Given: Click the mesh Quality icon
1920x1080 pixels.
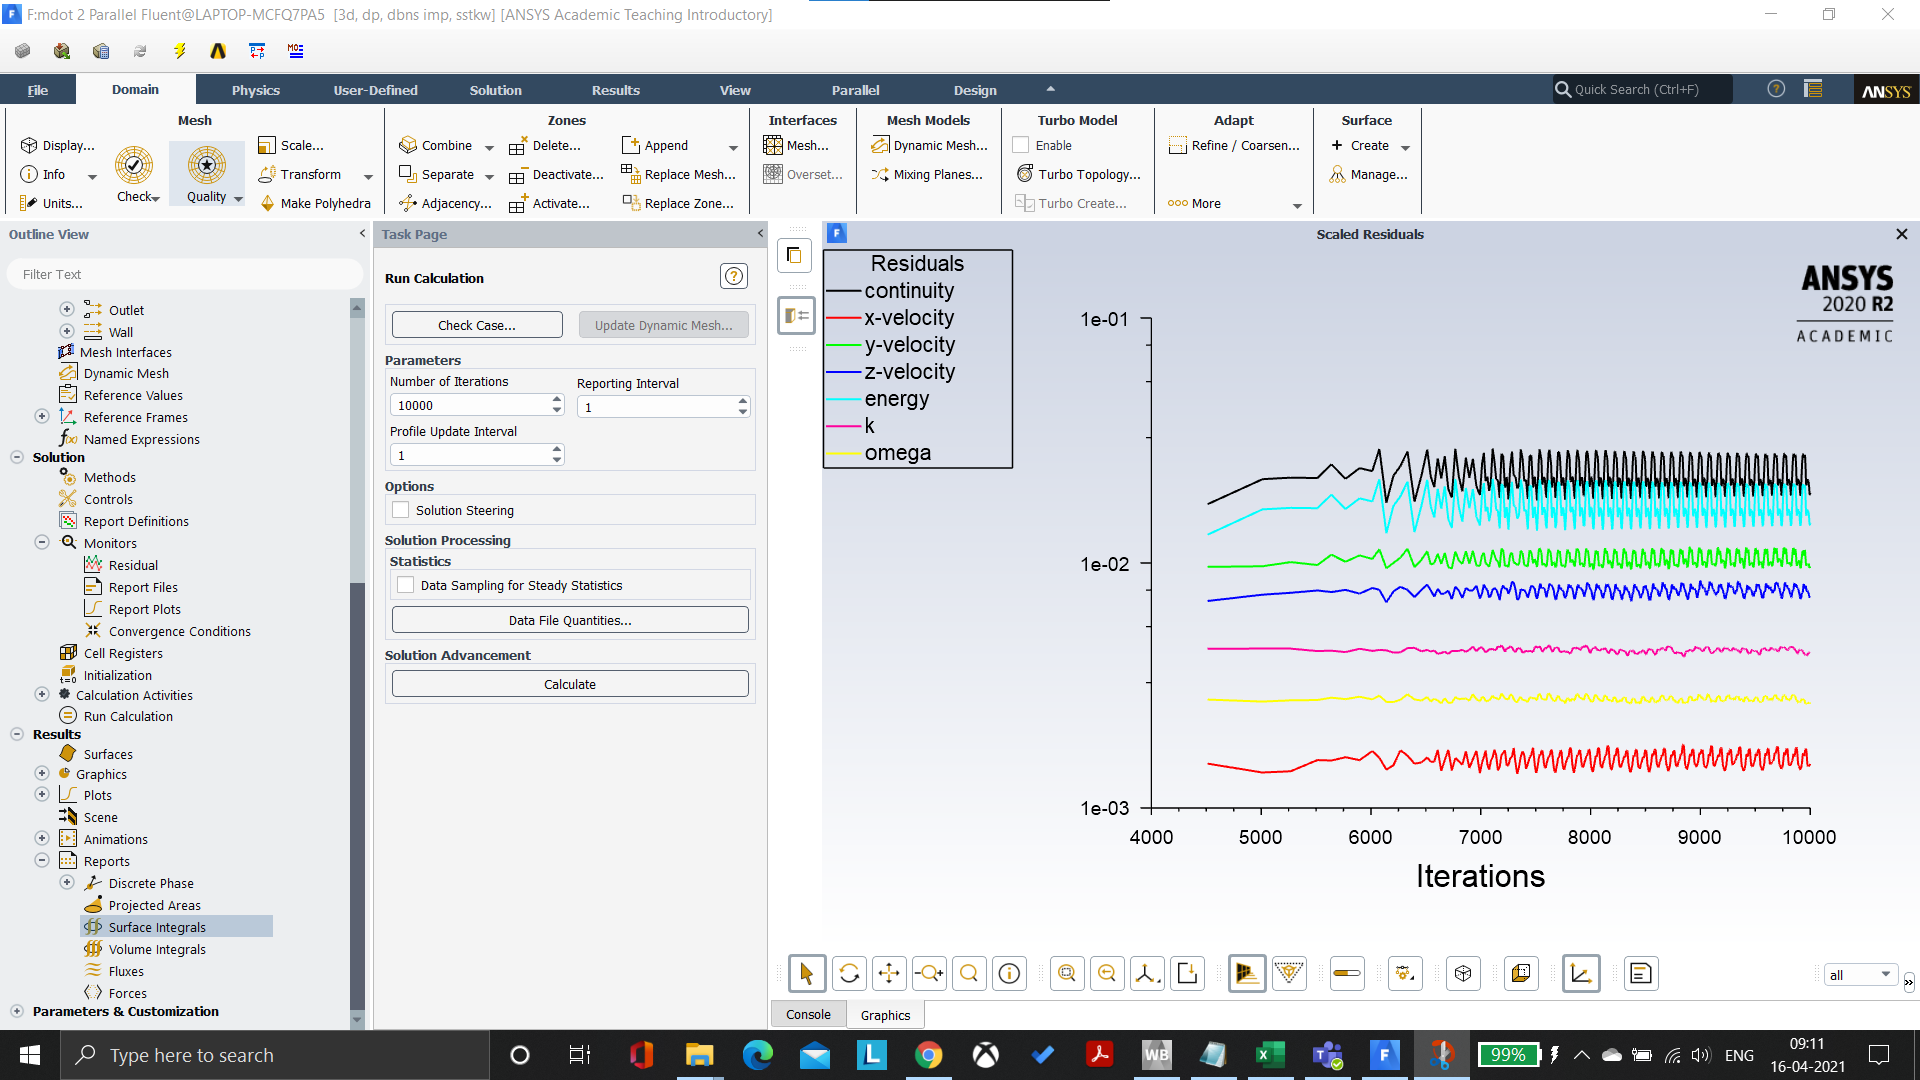Looking at the screenshot, I should (x=207, y=165).
